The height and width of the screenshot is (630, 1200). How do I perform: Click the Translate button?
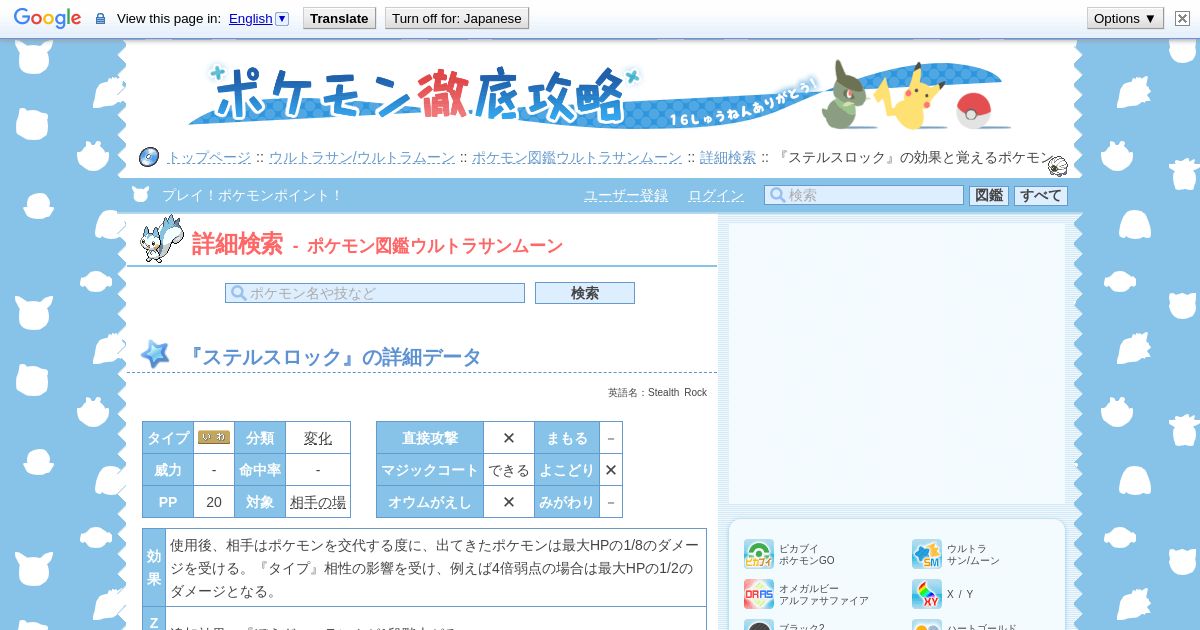point(339,18)
